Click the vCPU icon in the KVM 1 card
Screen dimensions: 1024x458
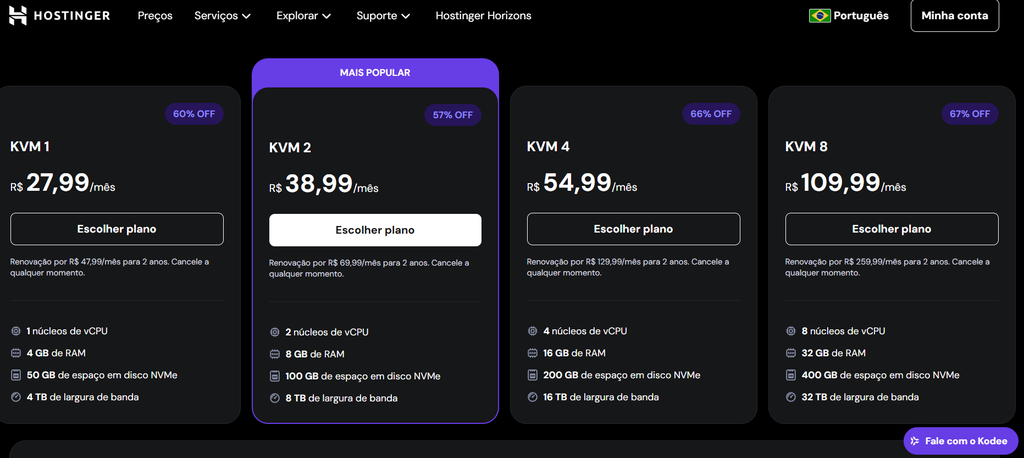pyautogui.click(x=16, y=331)
